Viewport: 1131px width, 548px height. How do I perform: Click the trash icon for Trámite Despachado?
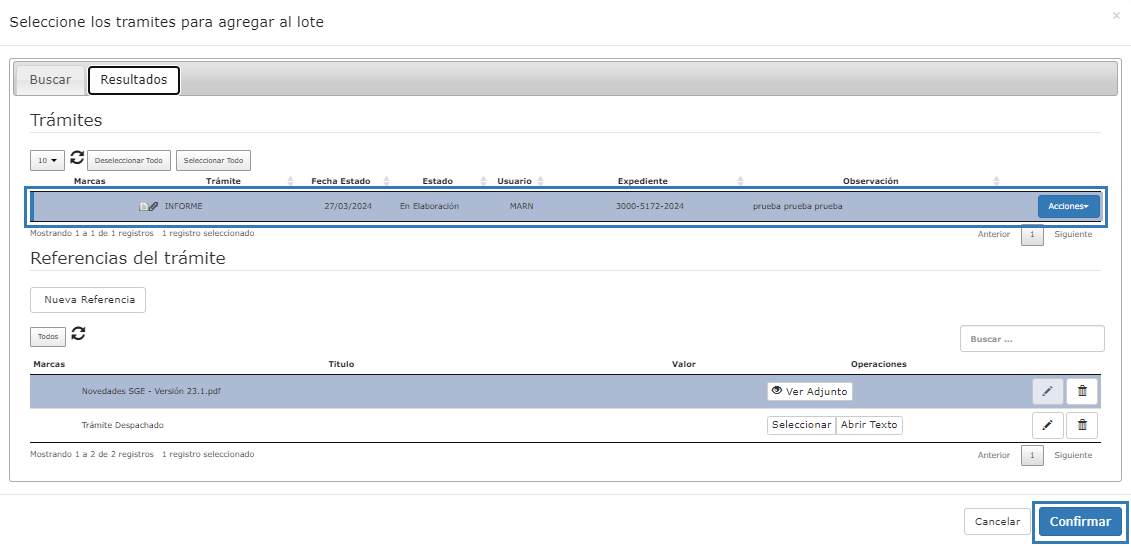(1082, 425)
